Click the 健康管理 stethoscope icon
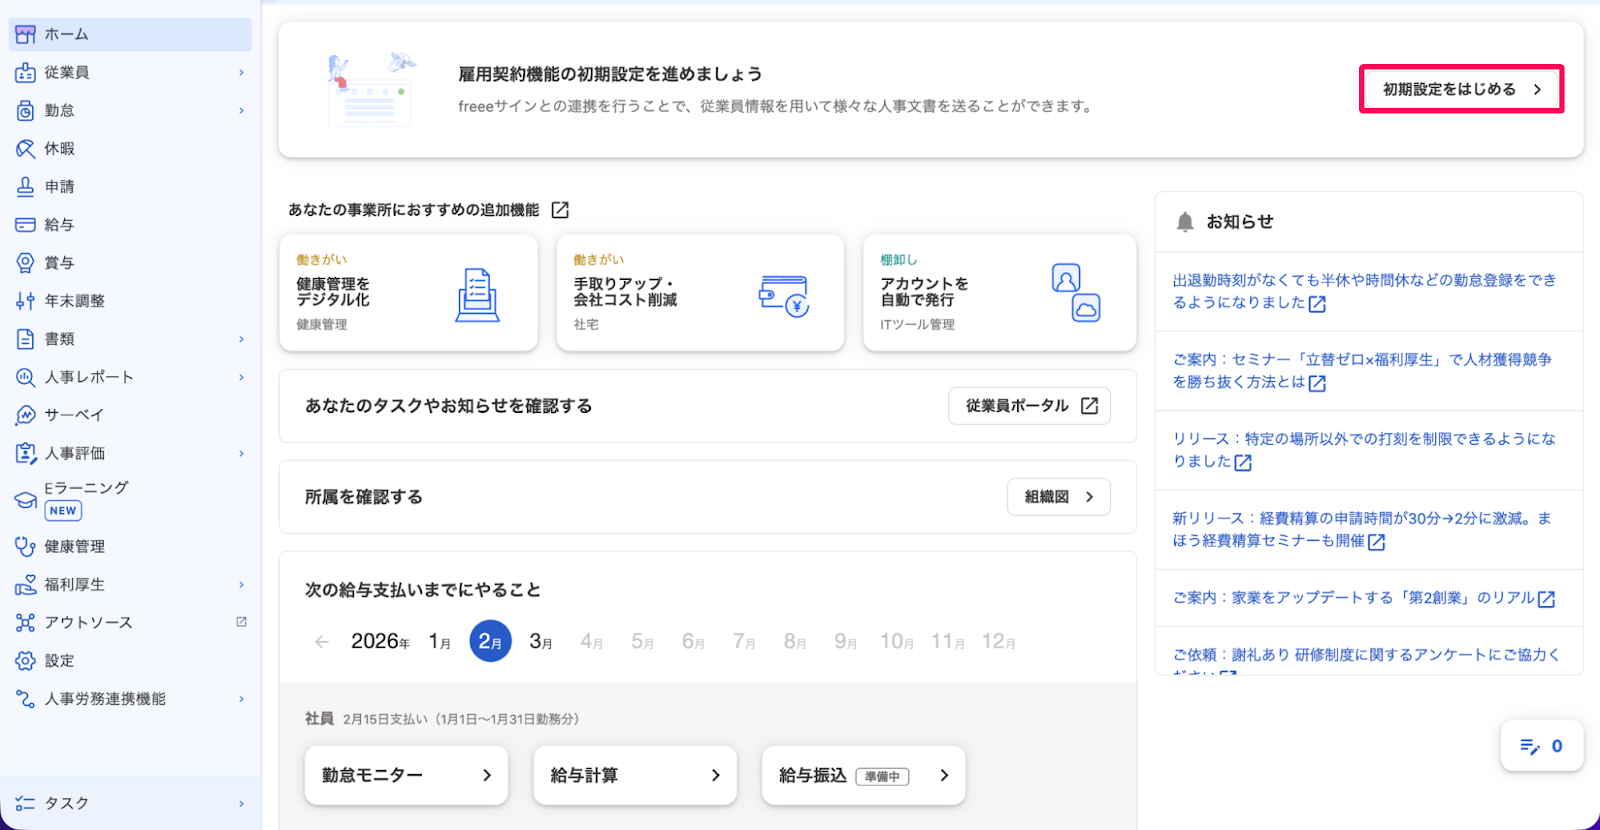The image size is (1600, 830). coord(25,546)
